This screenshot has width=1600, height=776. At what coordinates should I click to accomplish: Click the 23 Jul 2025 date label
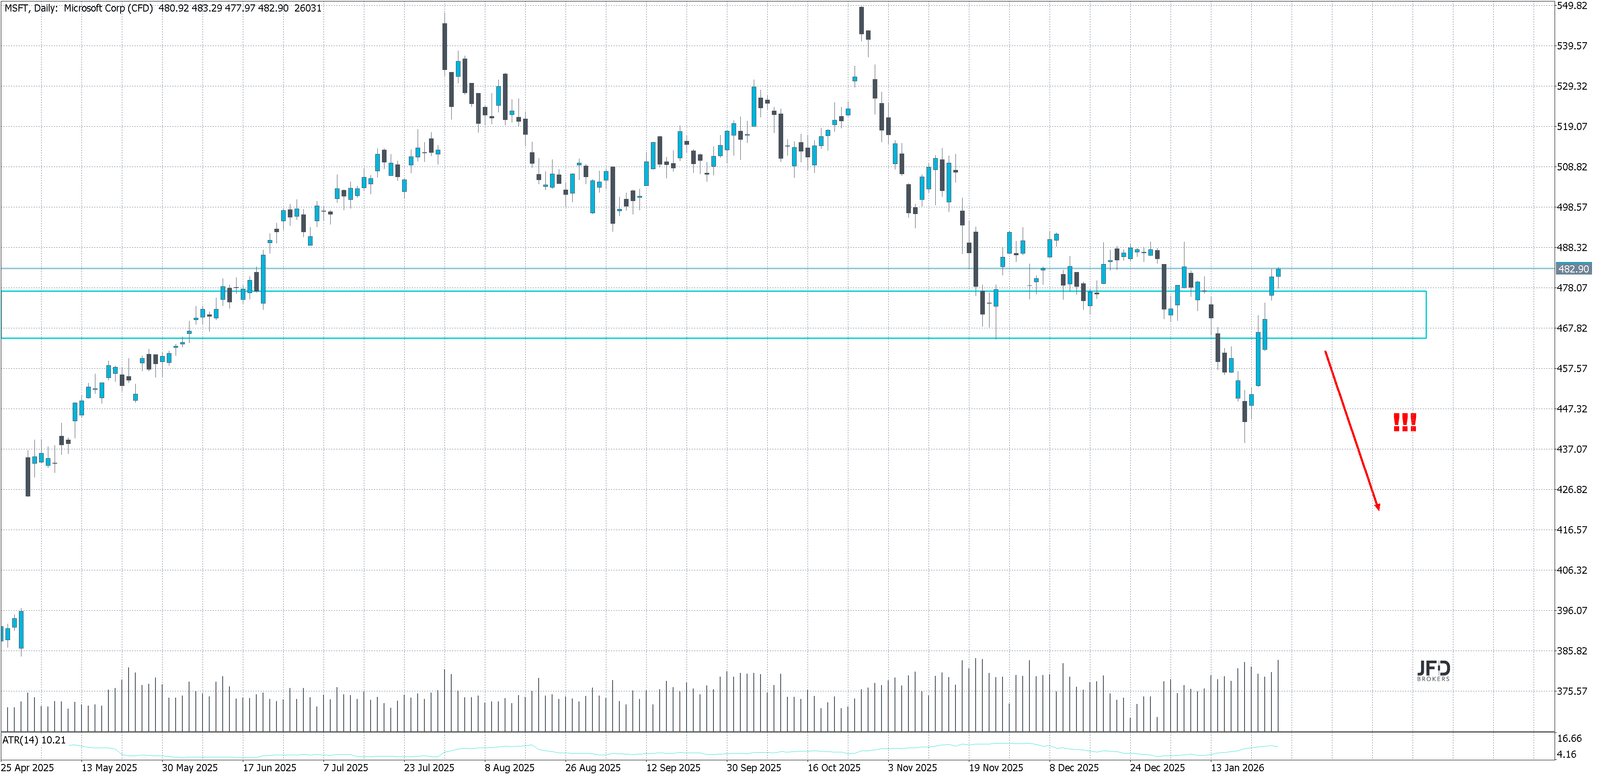tap(429, 768)
